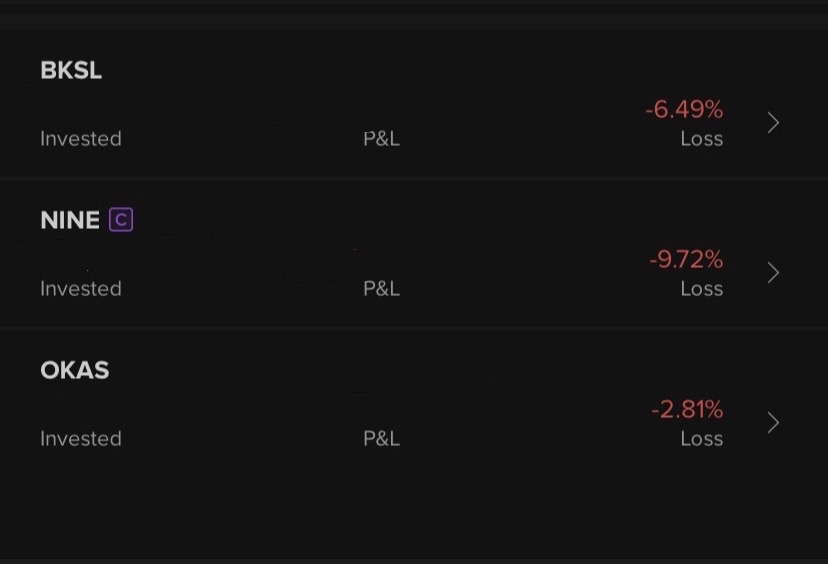Select the Loss label in NINE row
The width and height of the screenshot is (828, 564).
(701, 289)
